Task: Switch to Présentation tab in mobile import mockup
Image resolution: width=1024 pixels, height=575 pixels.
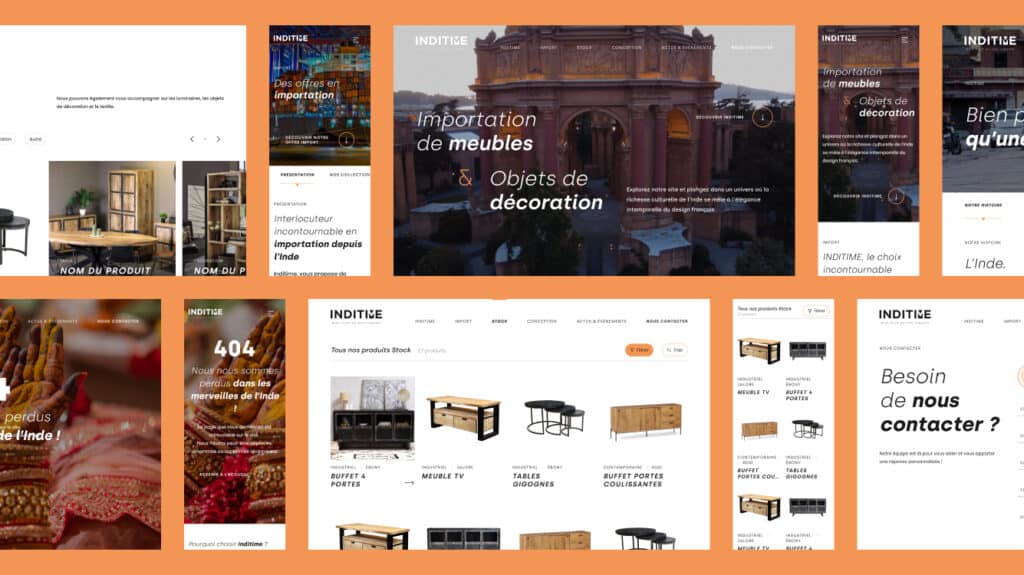Action: pyautogui.click(x=297, y=175)
